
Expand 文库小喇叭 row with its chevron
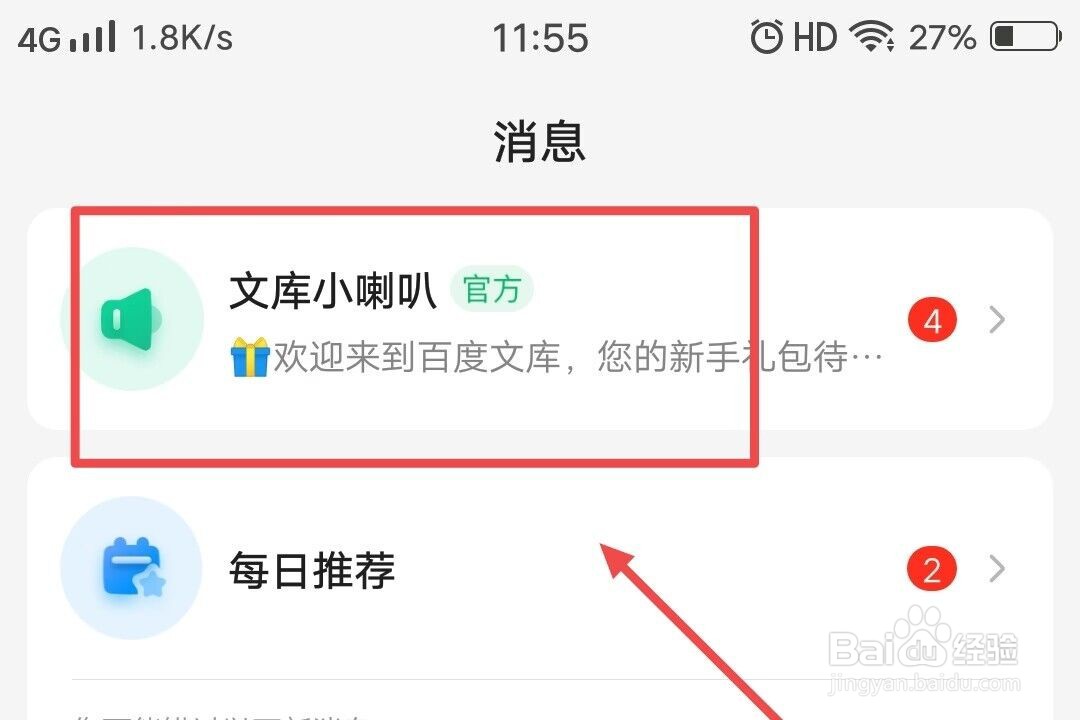click(997, 320)
